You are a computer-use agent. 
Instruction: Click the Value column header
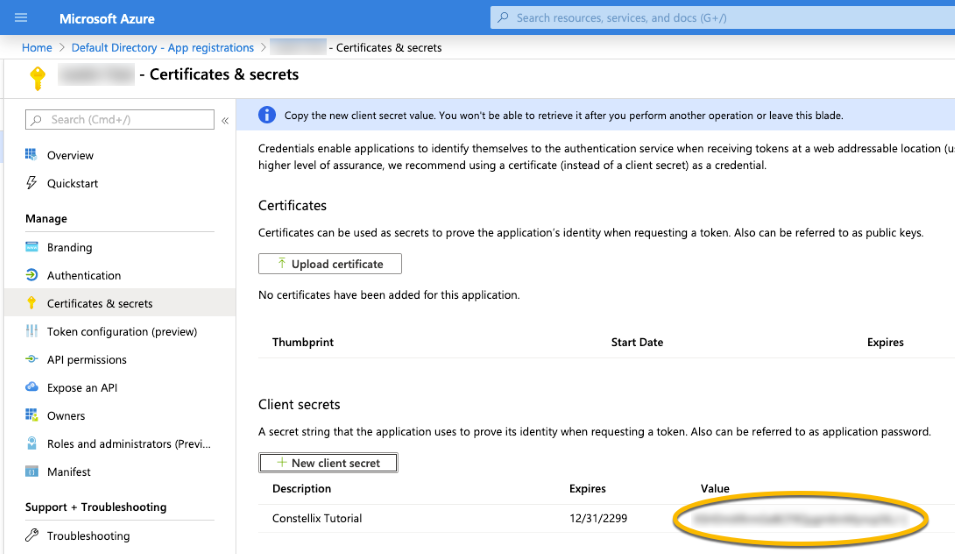pyautogui.click(x=715, y=488)
